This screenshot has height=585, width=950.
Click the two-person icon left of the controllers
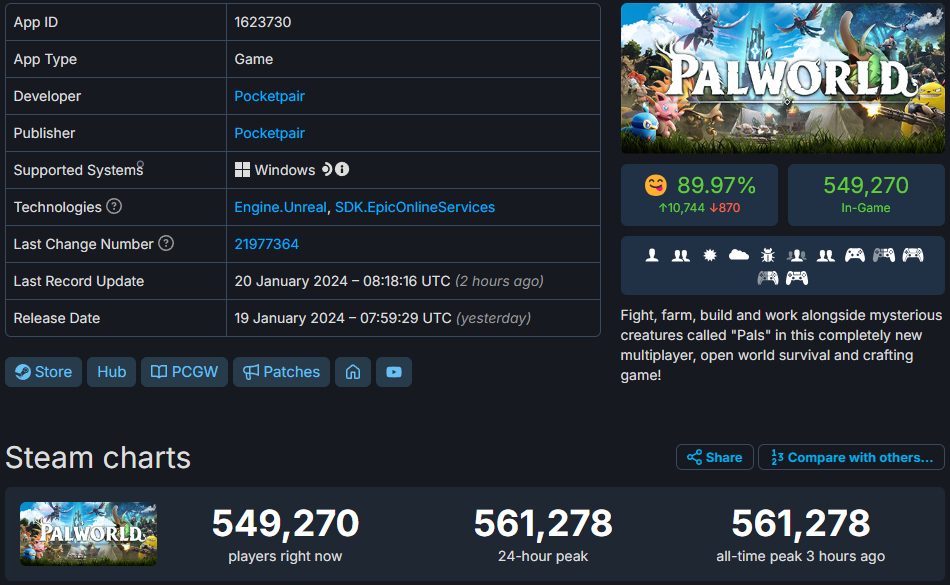[826, 256]
